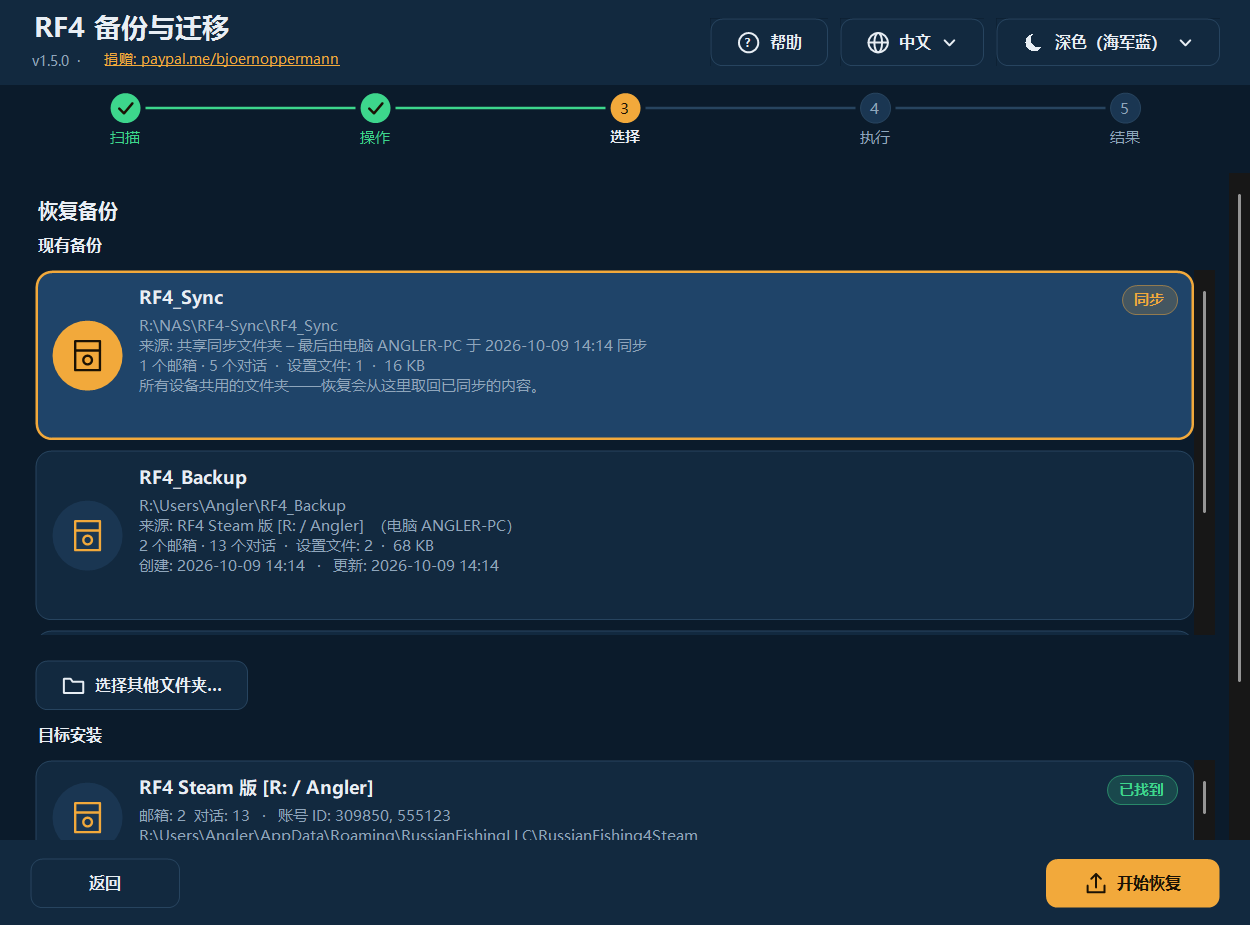Click the moon theme icon
This screenshot has width=1250, height=925.
1033,42
